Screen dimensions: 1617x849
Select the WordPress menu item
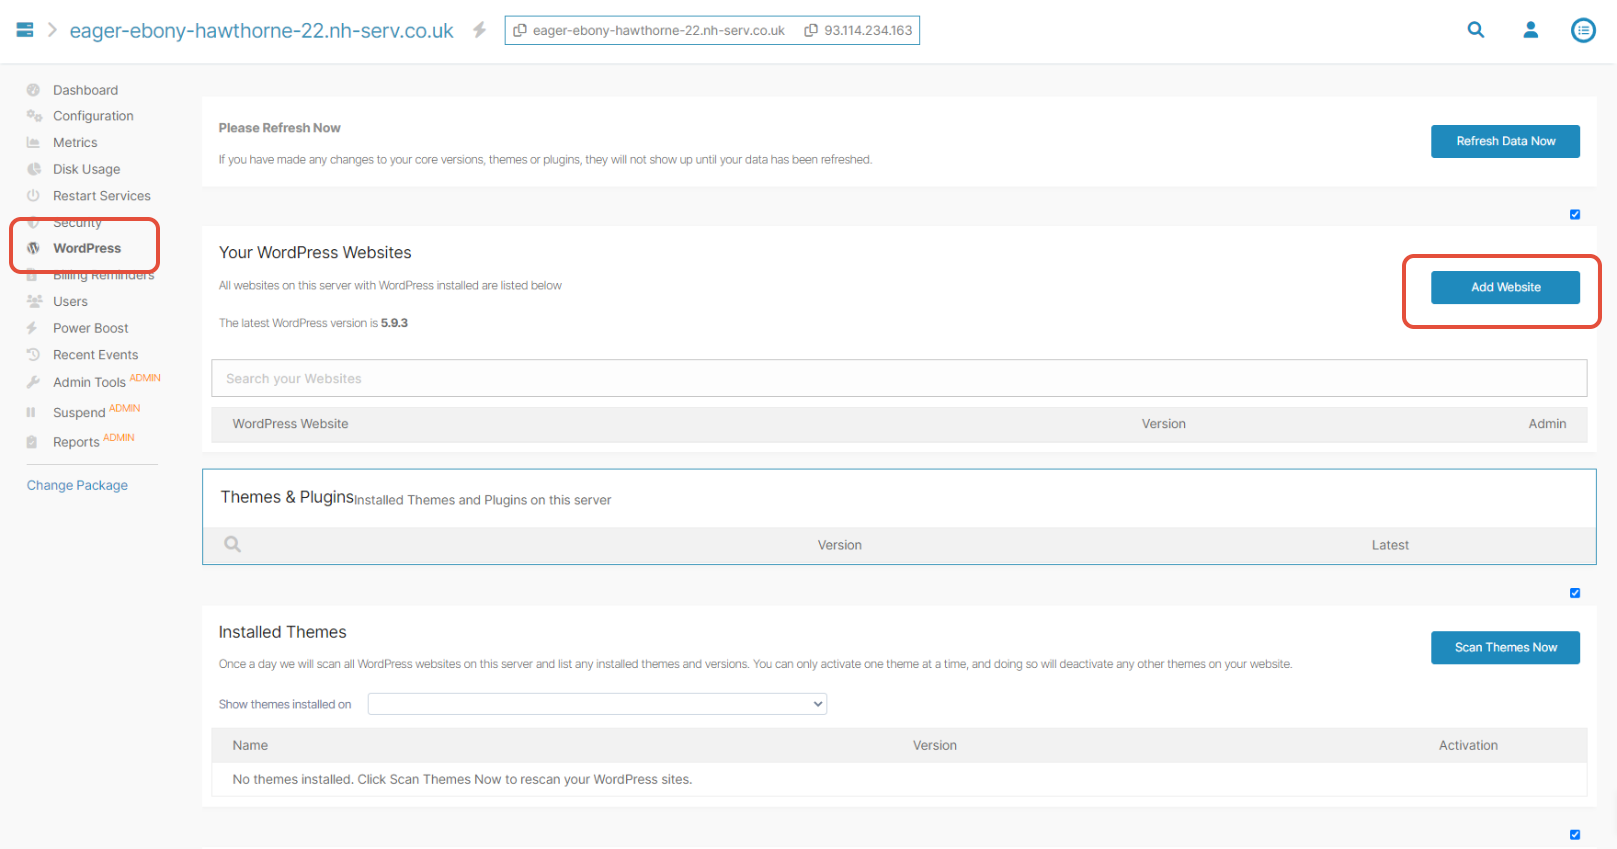[x=87, y=248]
